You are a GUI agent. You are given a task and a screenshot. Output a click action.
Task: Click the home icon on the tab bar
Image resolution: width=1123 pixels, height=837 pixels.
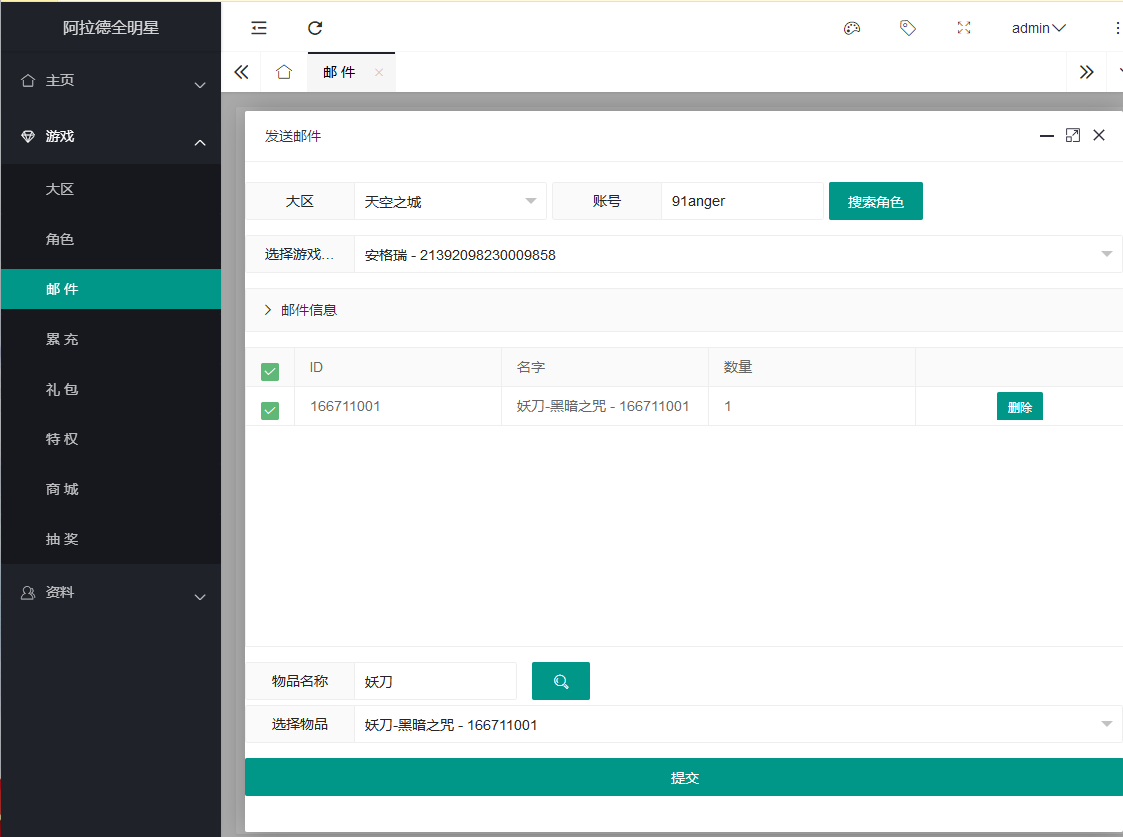pyautogui.click(x=284, y=71)
